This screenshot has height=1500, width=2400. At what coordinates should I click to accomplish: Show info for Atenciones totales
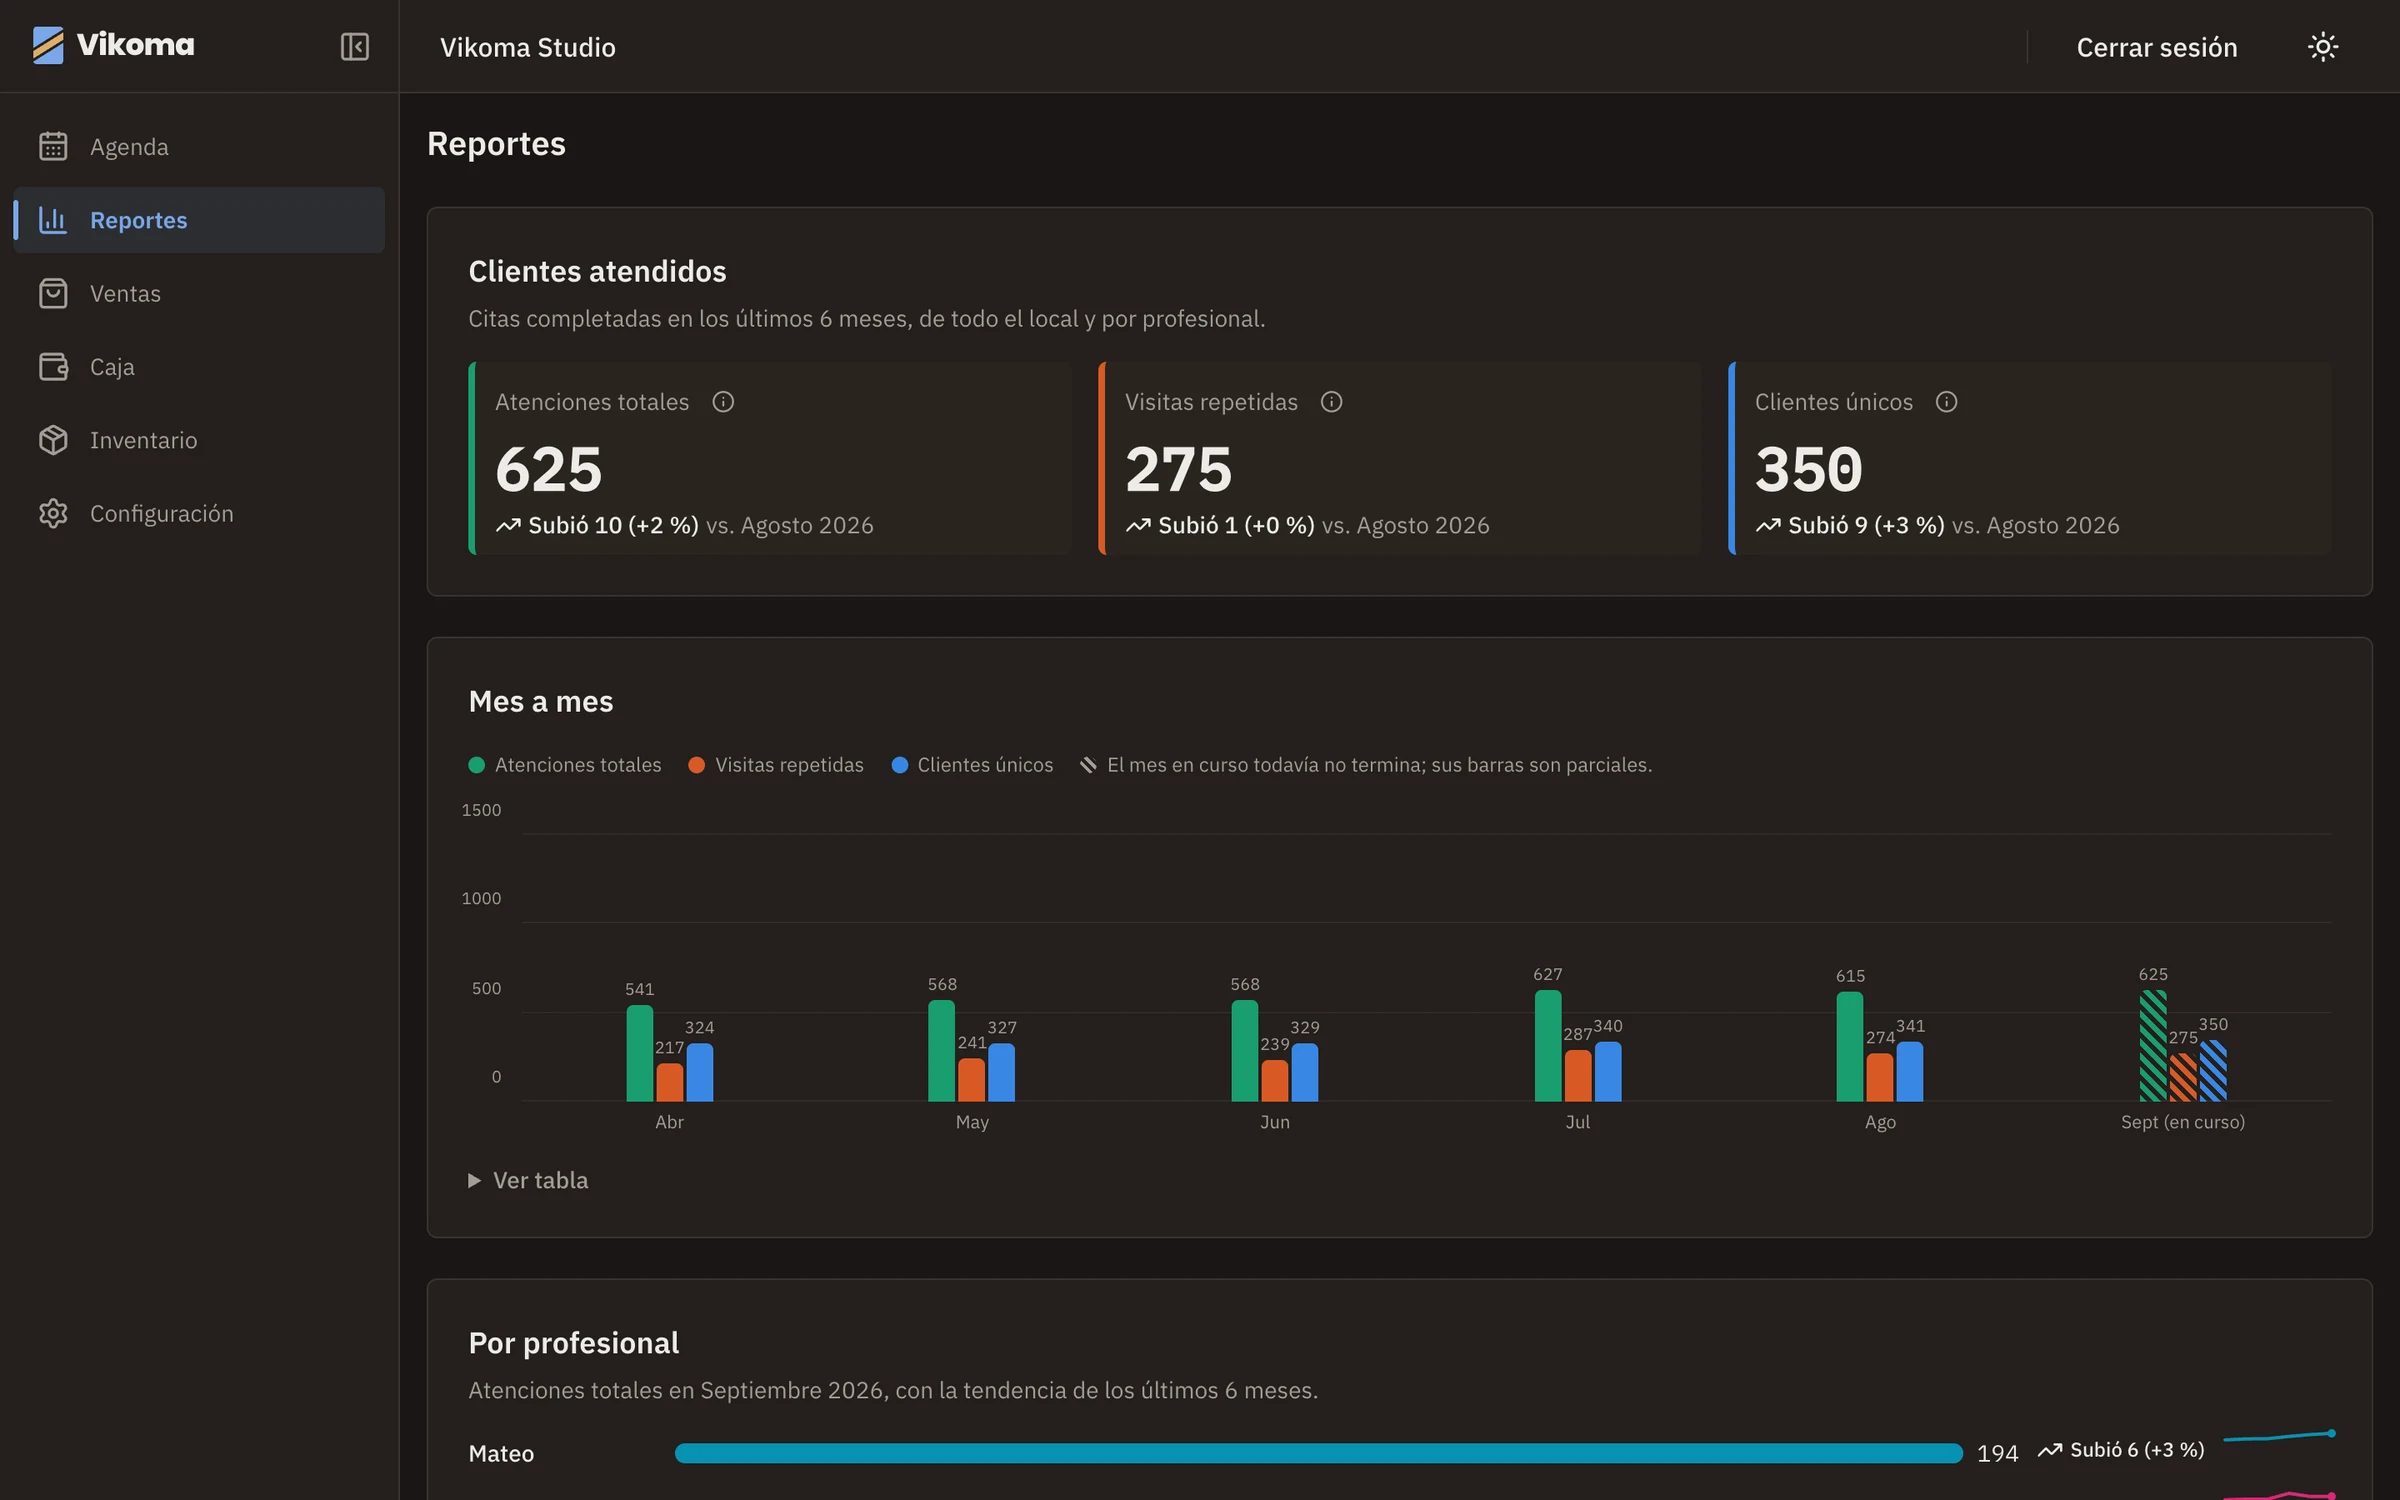coord(723,402)
